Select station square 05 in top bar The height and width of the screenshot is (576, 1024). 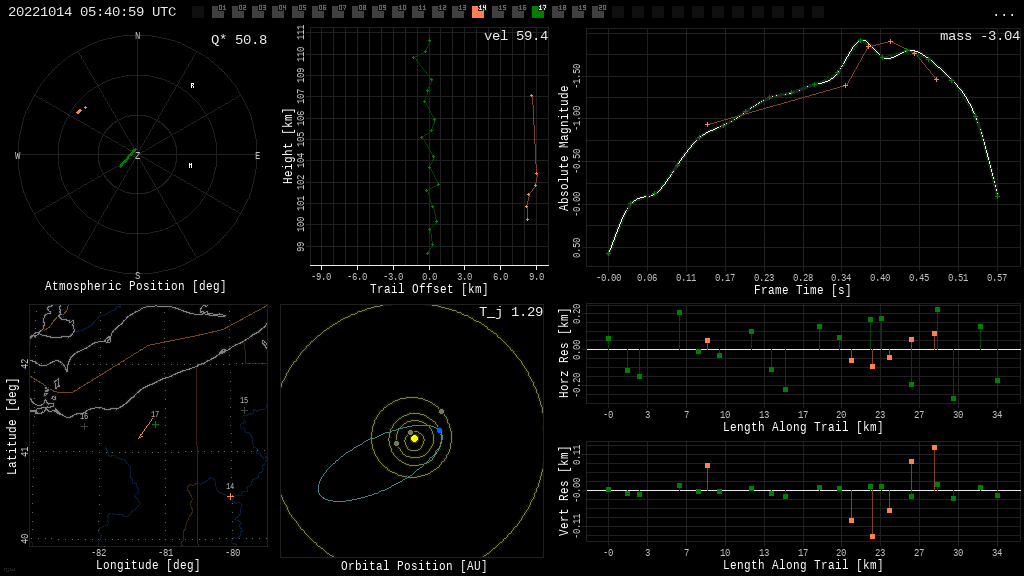tap(298, 12)
